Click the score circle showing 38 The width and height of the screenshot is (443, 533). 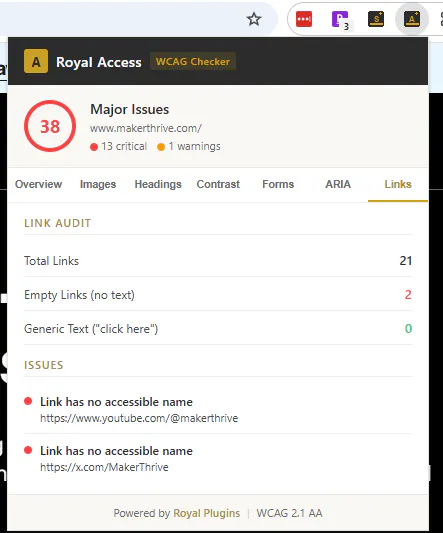click(x=50, y=126)
